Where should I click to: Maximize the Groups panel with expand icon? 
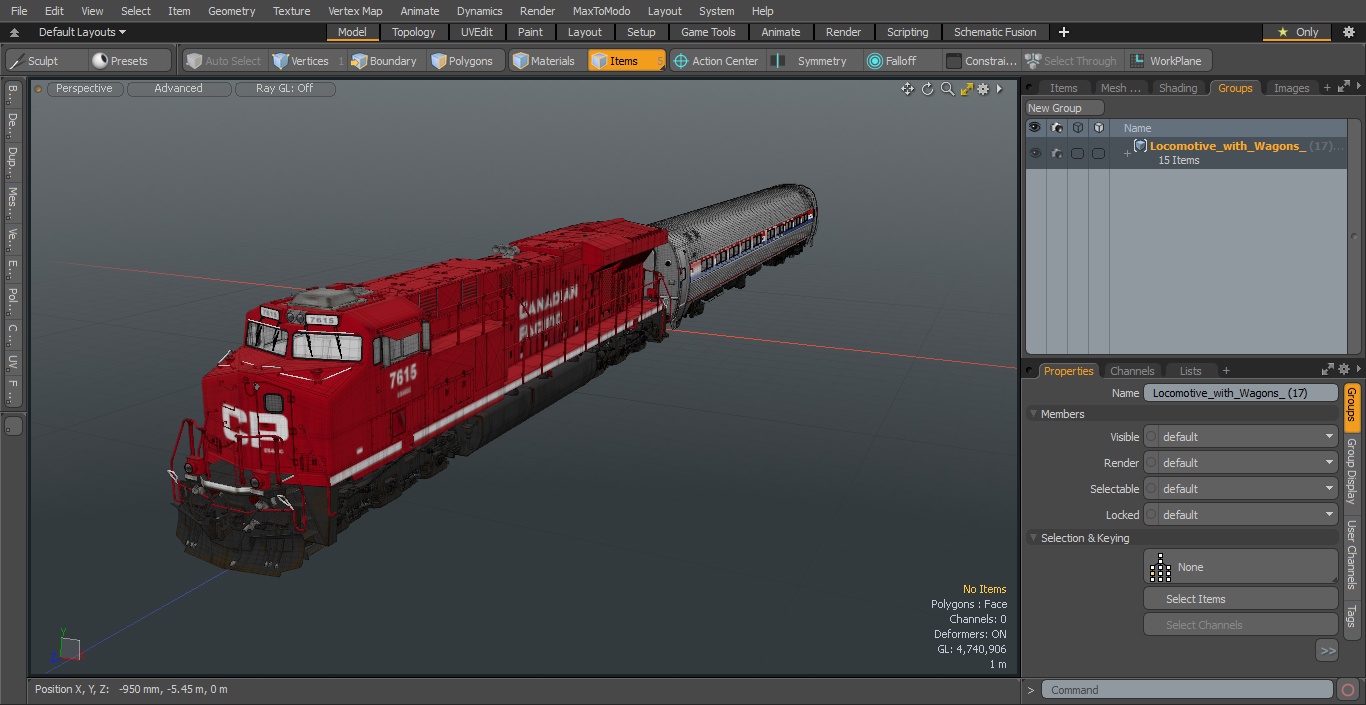tap(1342, 88)
